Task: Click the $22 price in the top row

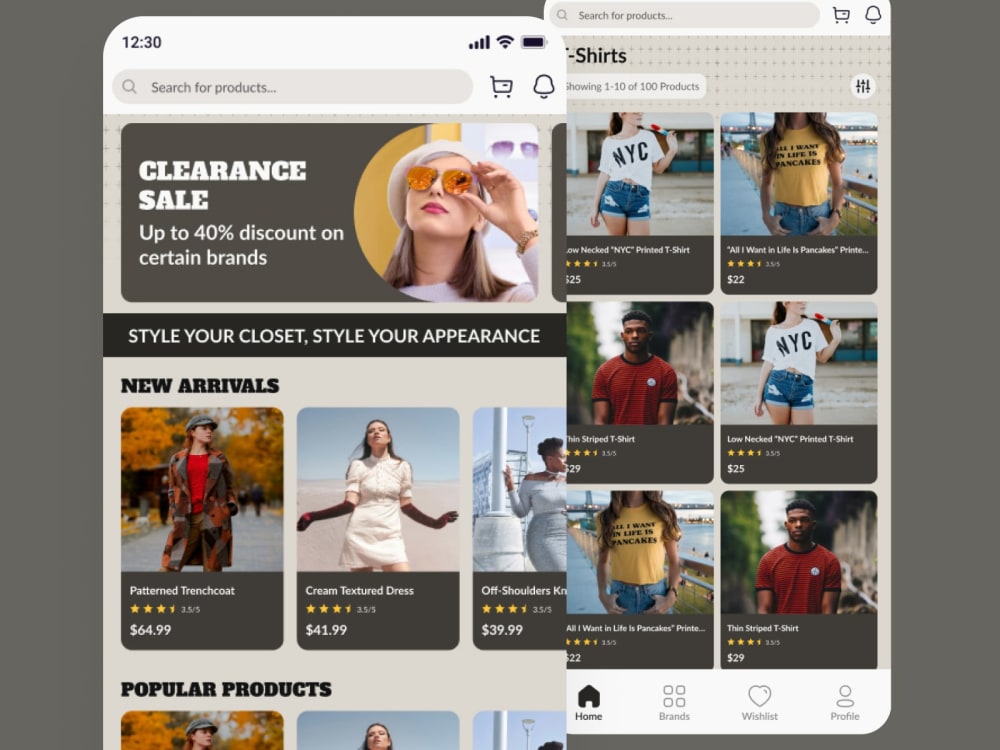Action: click(736, 279)
